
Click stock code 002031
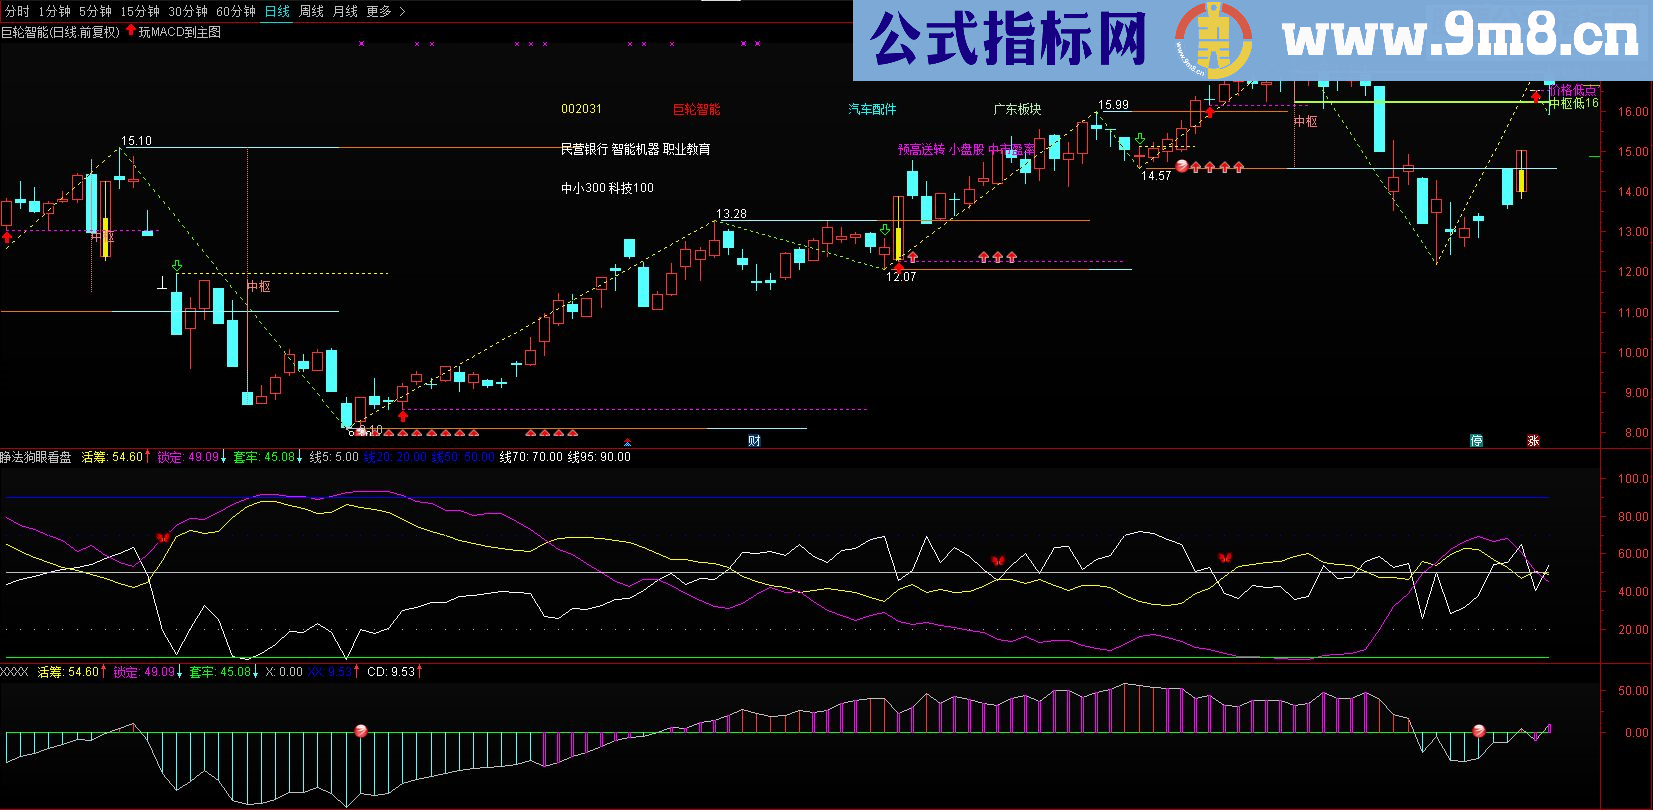pyautogui.click(x=581, y=109)
